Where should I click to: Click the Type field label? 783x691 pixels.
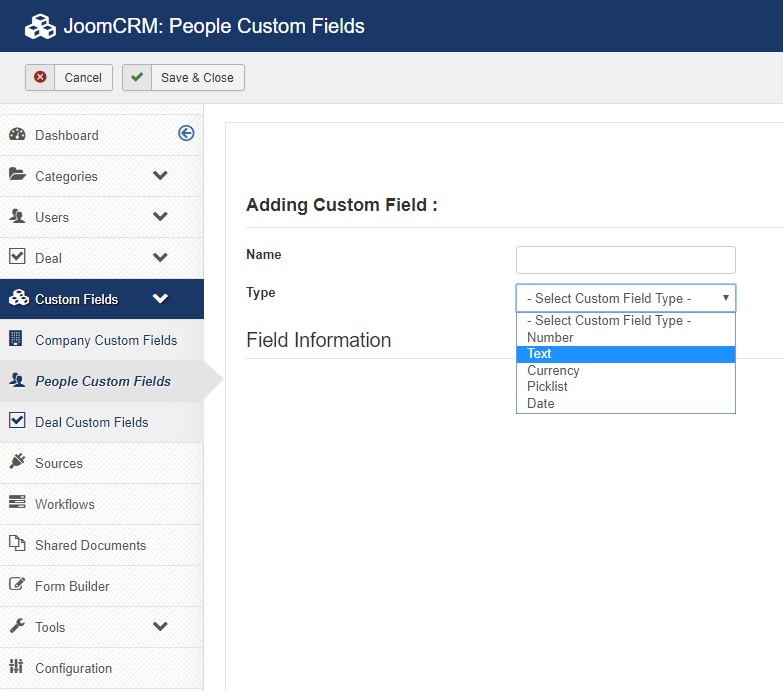[261, 293]
